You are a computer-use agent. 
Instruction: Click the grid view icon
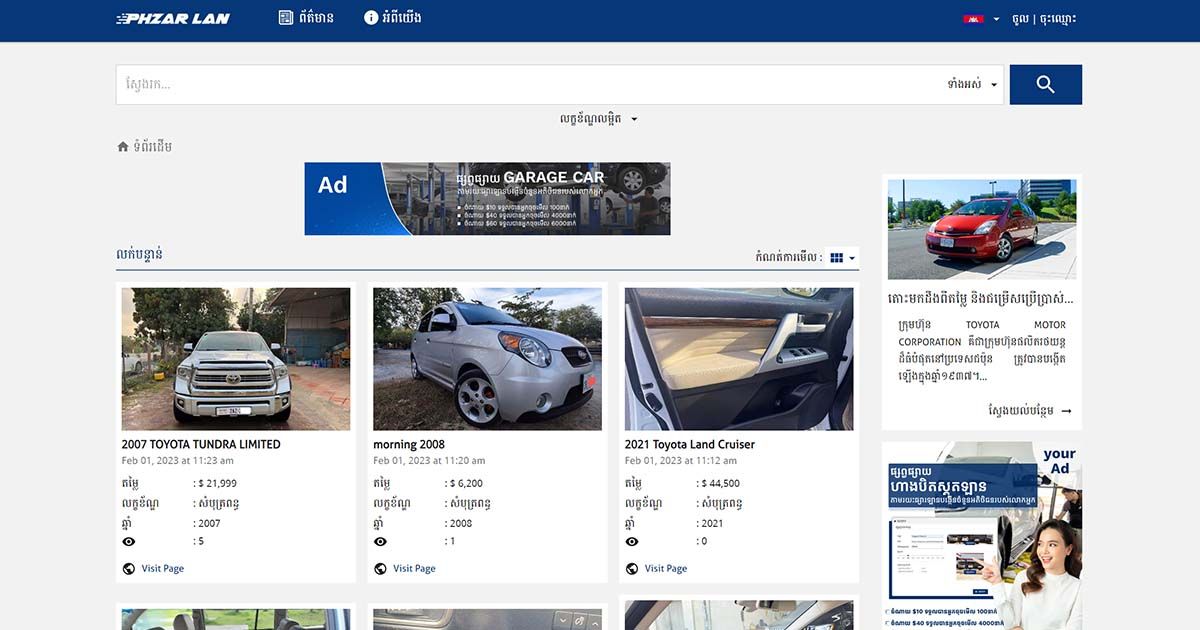coord(837,258)
